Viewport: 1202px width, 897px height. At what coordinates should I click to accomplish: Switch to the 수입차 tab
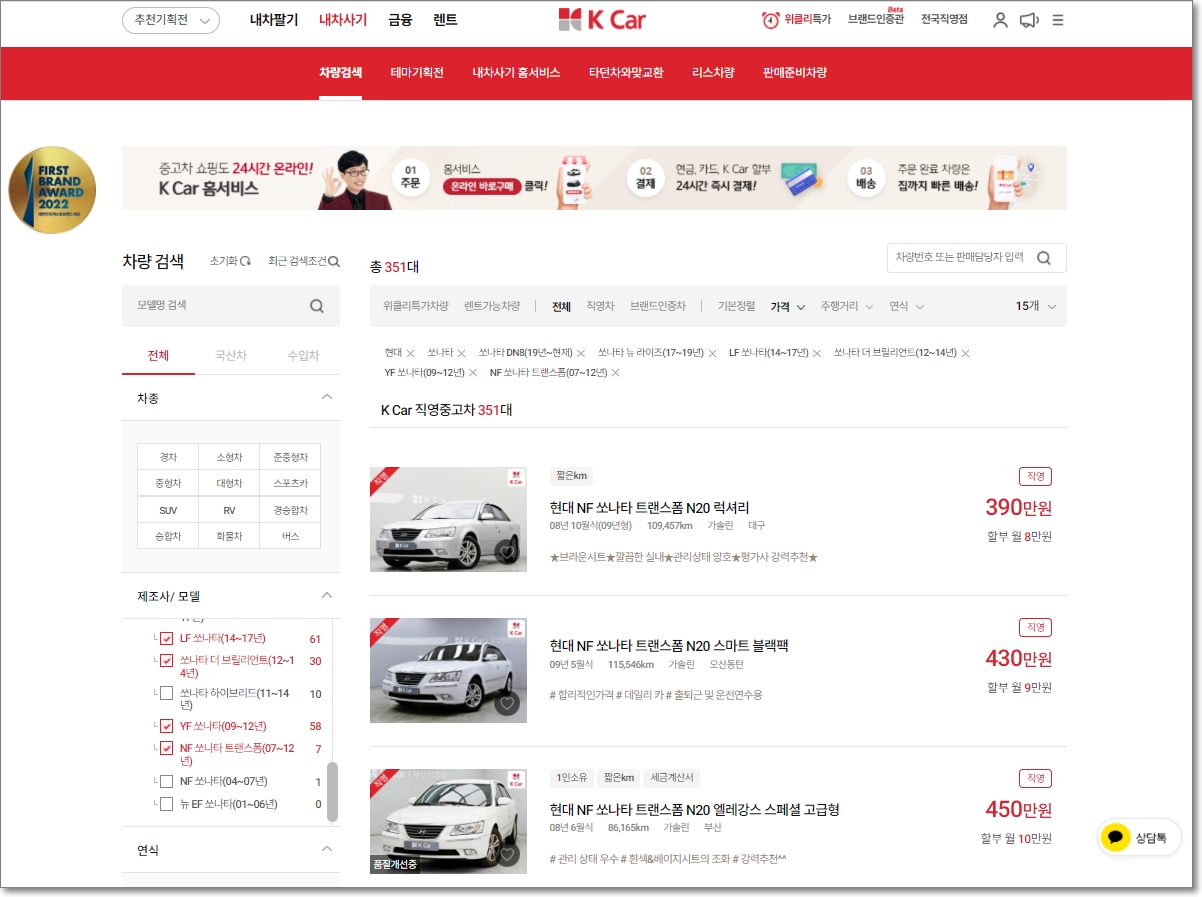[x=303, y=355]
